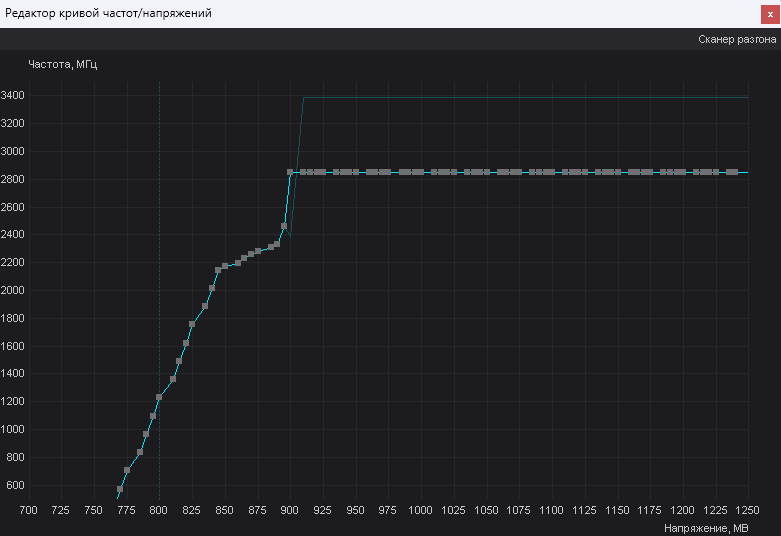Viewport: 781px width, 536px height.
Task: Click the 1000 voltage axis label
Action: pos(420,510)
